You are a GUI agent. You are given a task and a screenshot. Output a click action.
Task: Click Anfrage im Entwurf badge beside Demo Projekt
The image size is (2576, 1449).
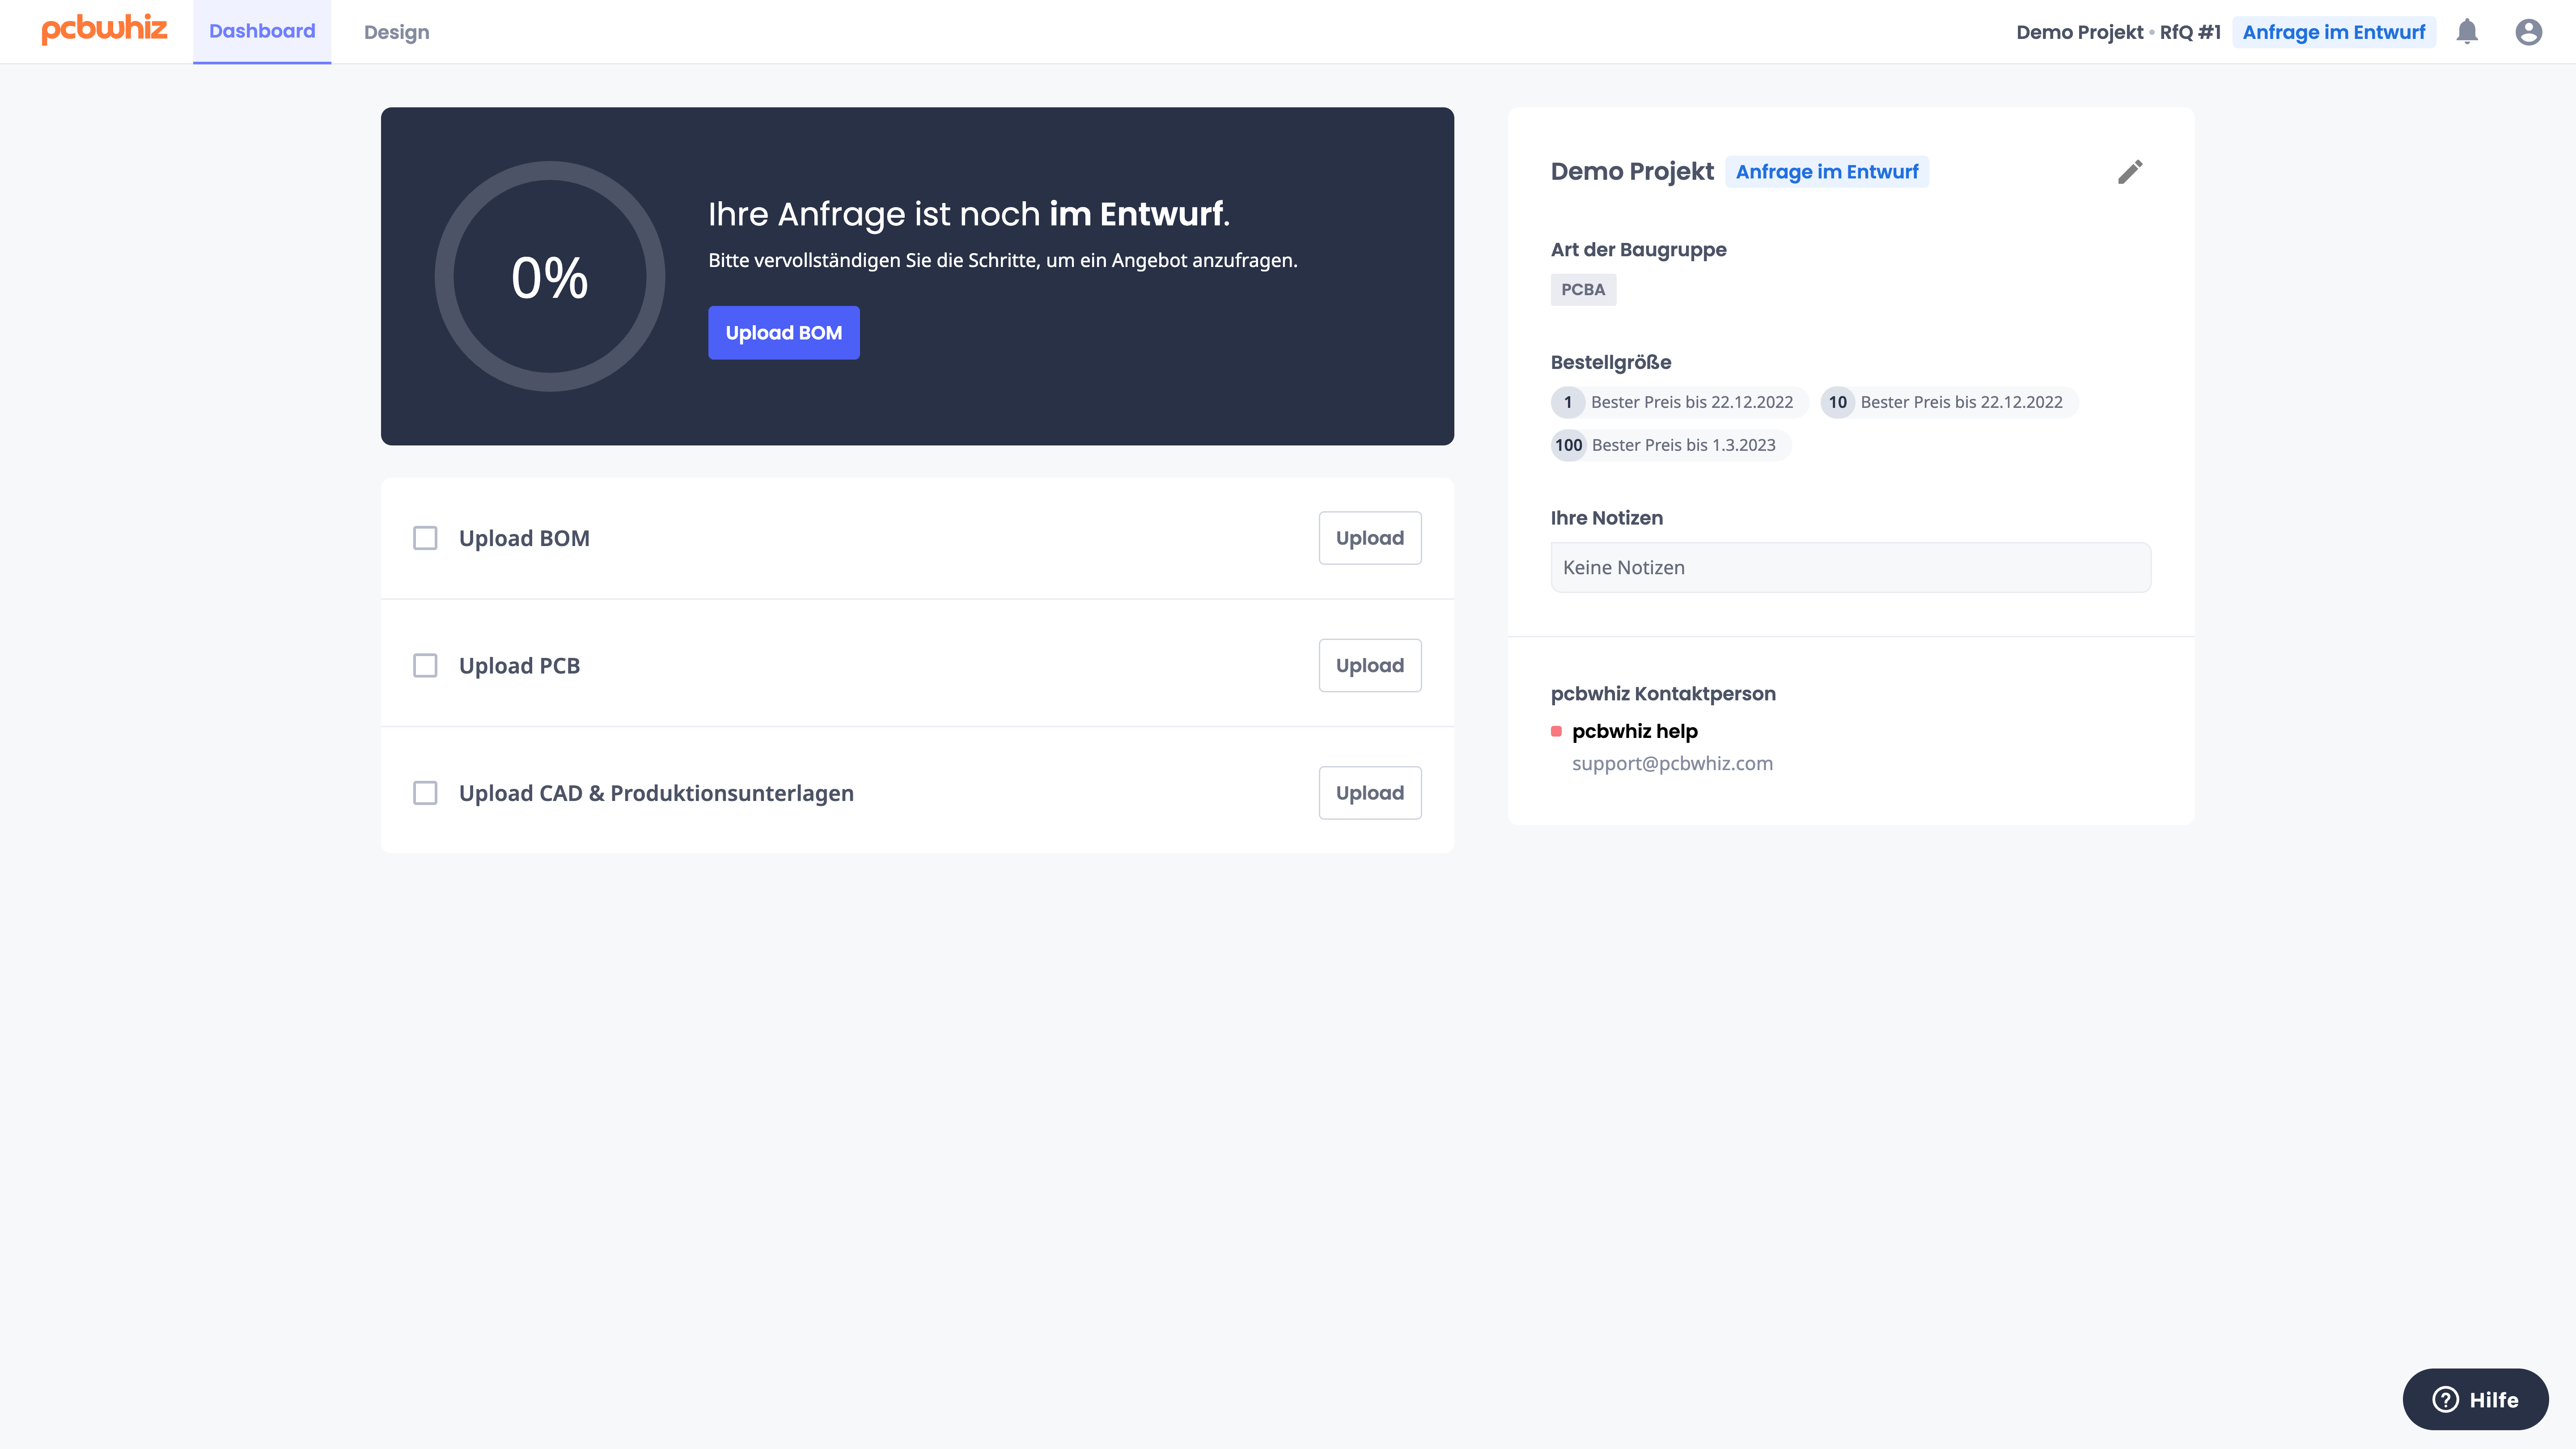(1826, 172)
